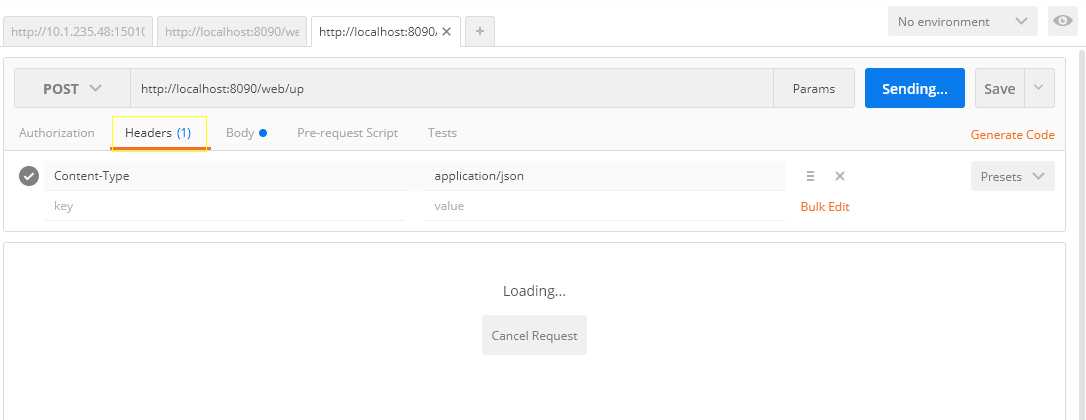The width and height of the screenshot is (1086, 420).
Task: Add a new request tab
Action: coord(480,32)
